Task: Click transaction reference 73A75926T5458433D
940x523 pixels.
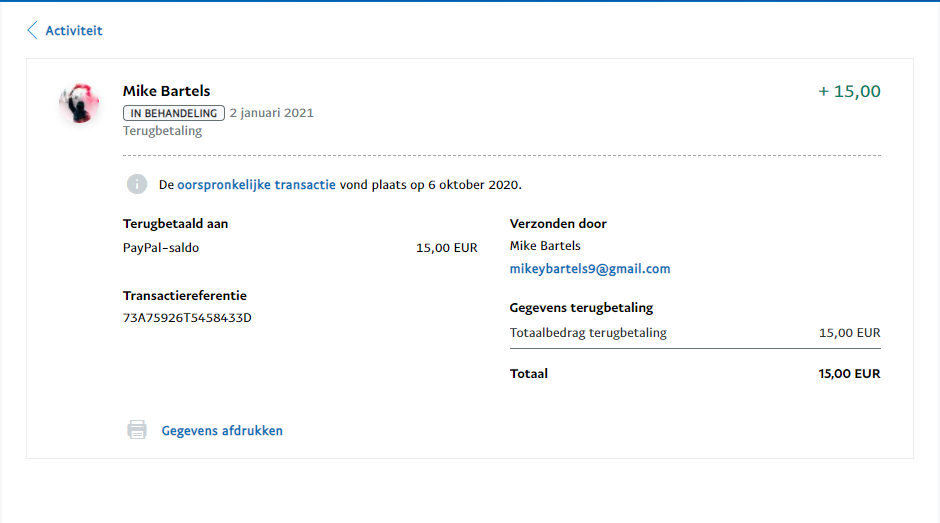Action: pos(187,318)
